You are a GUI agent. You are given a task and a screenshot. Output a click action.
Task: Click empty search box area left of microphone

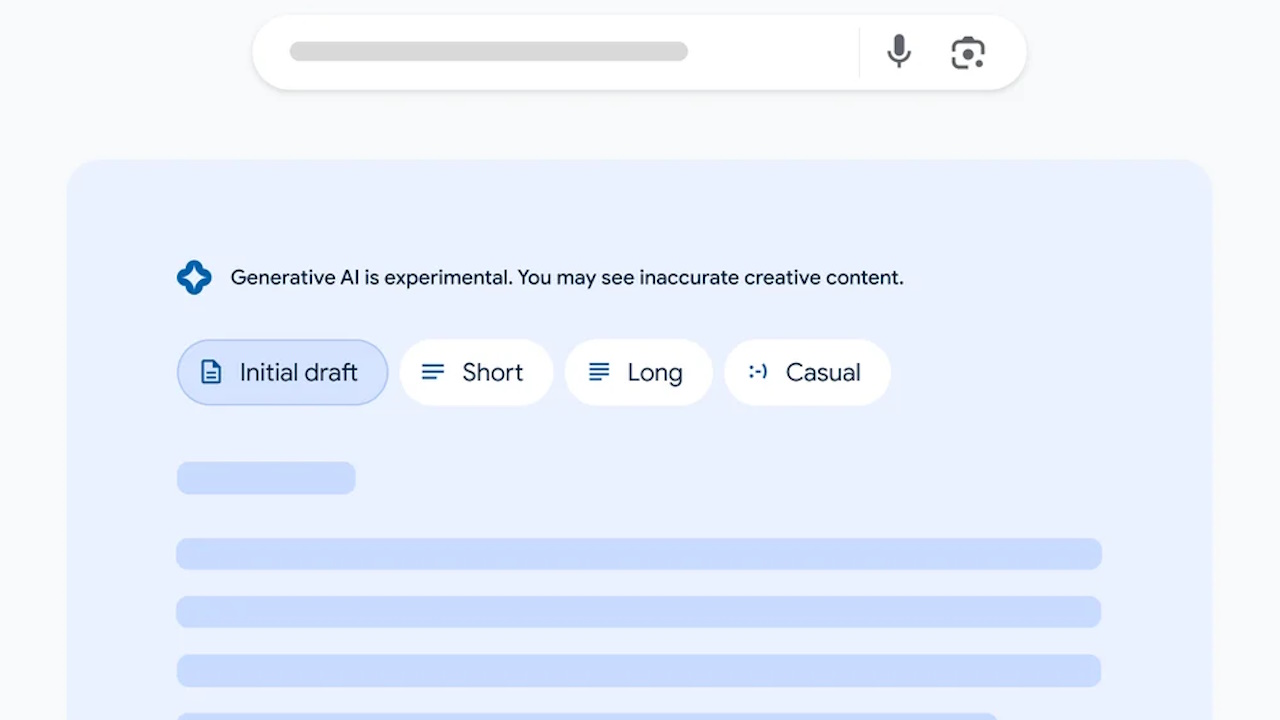click(x=770, y=52)
